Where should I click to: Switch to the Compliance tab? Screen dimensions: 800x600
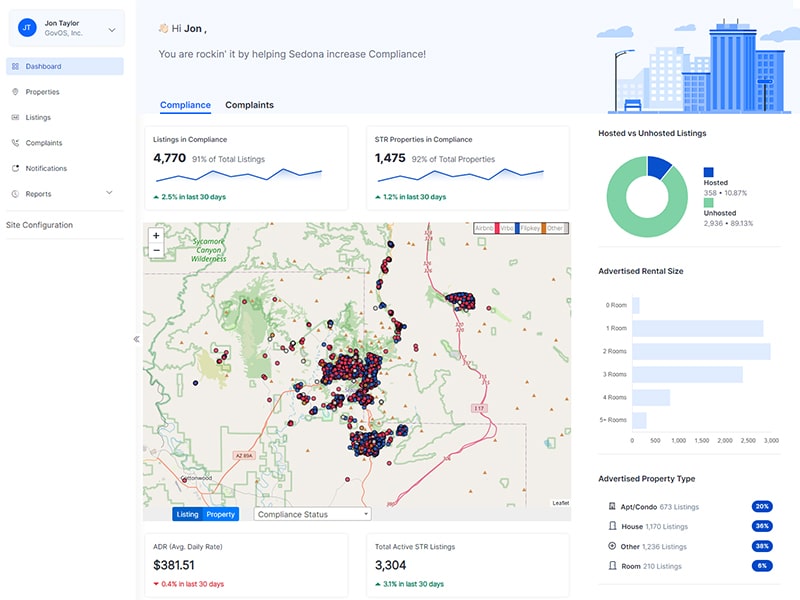[185, 105]
